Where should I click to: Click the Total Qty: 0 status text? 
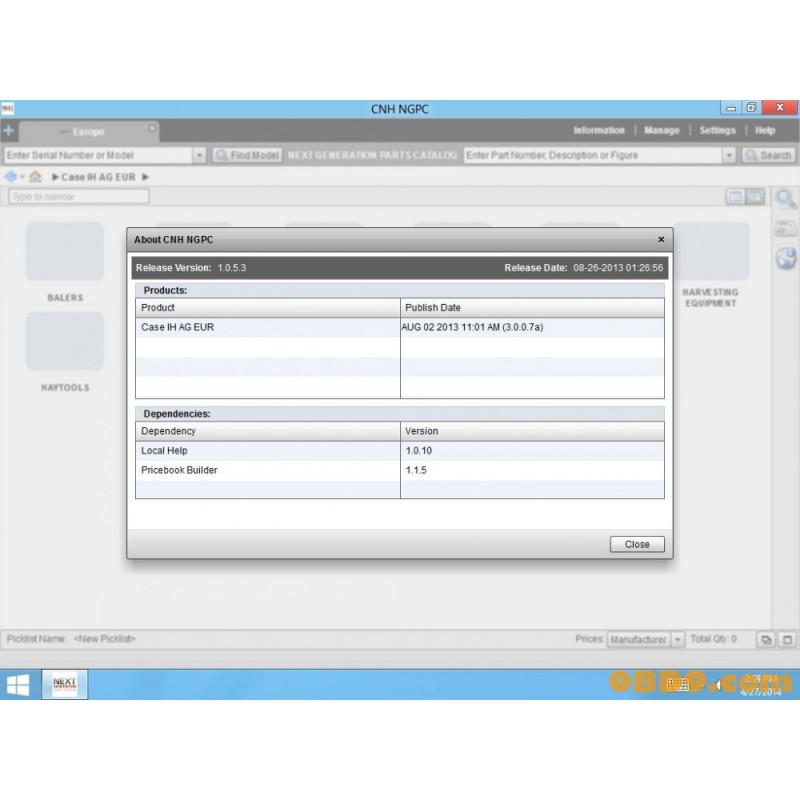[x=713, y=639]
